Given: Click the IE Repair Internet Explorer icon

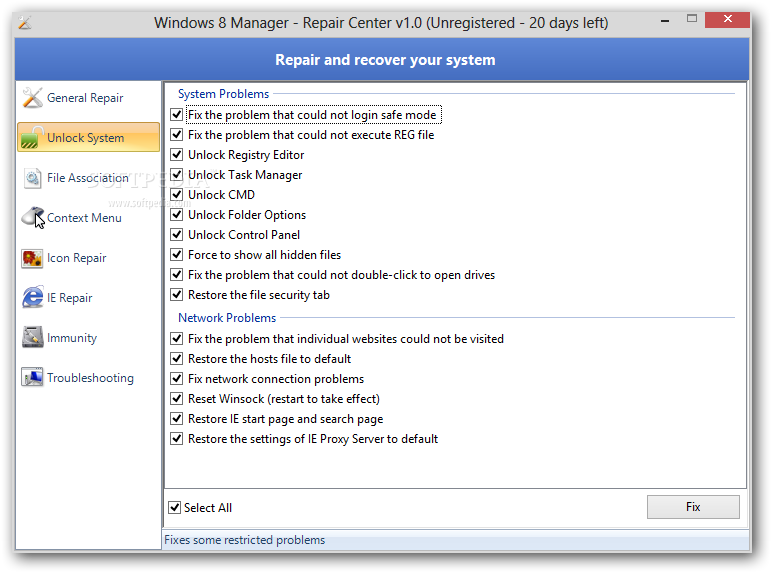Looking at the screenshot, I should [32, 297].
